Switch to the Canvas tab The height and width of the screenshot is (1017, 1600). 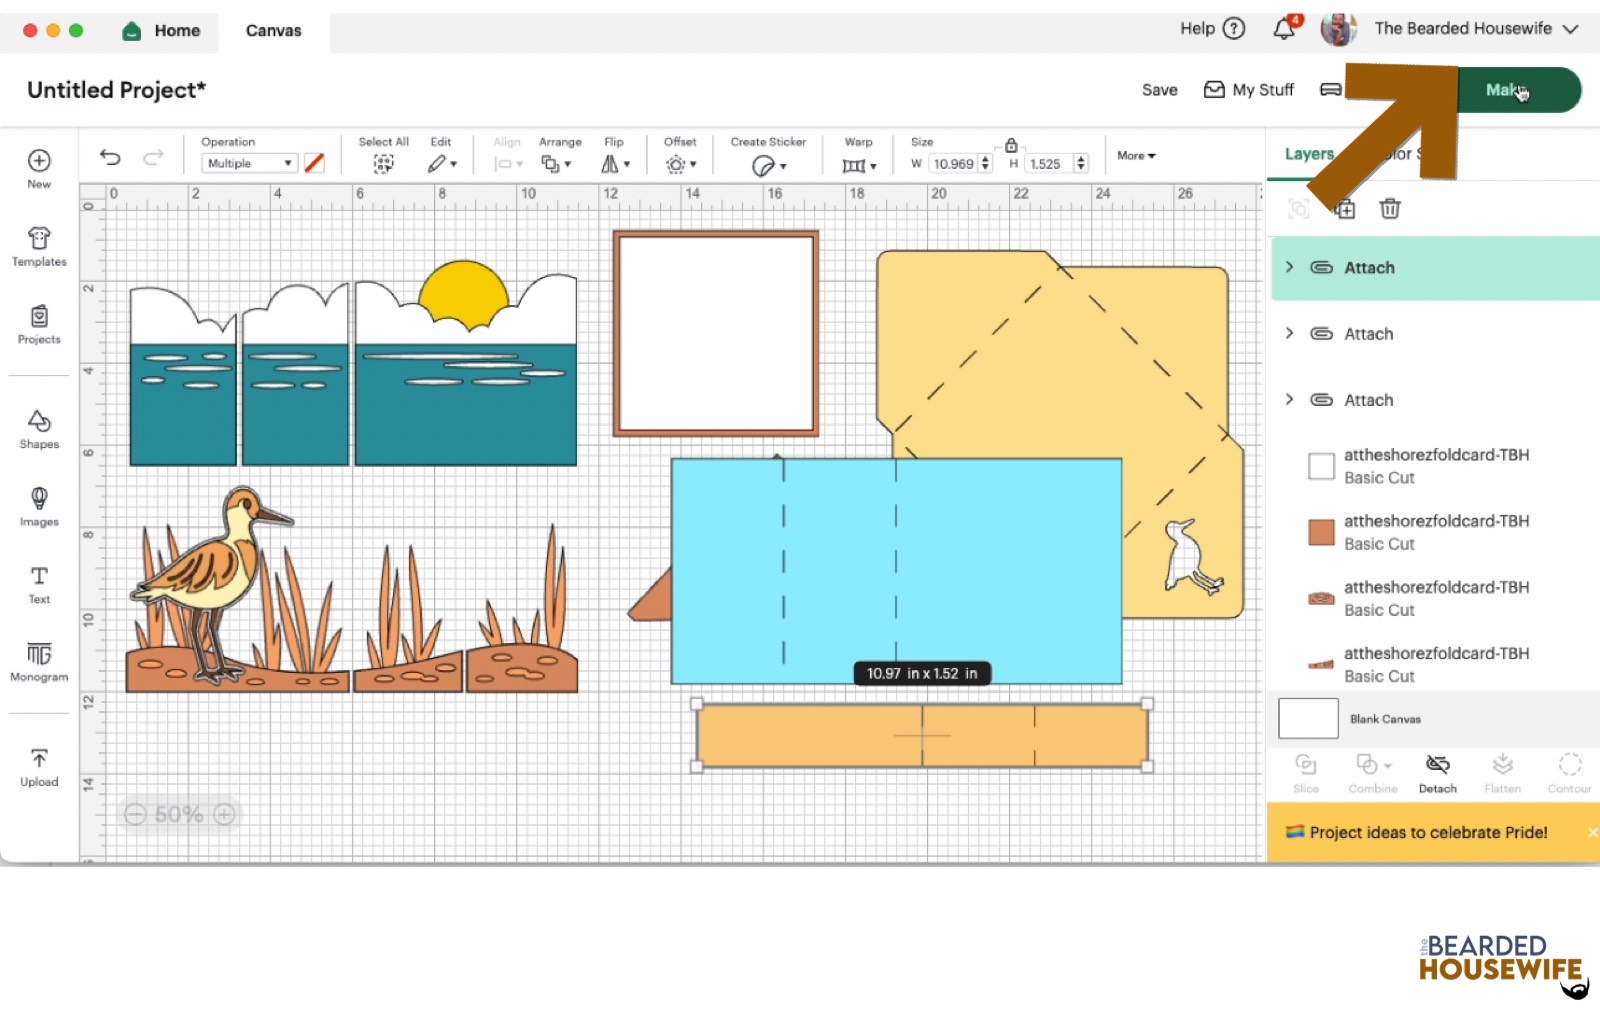tap(273, 31)
